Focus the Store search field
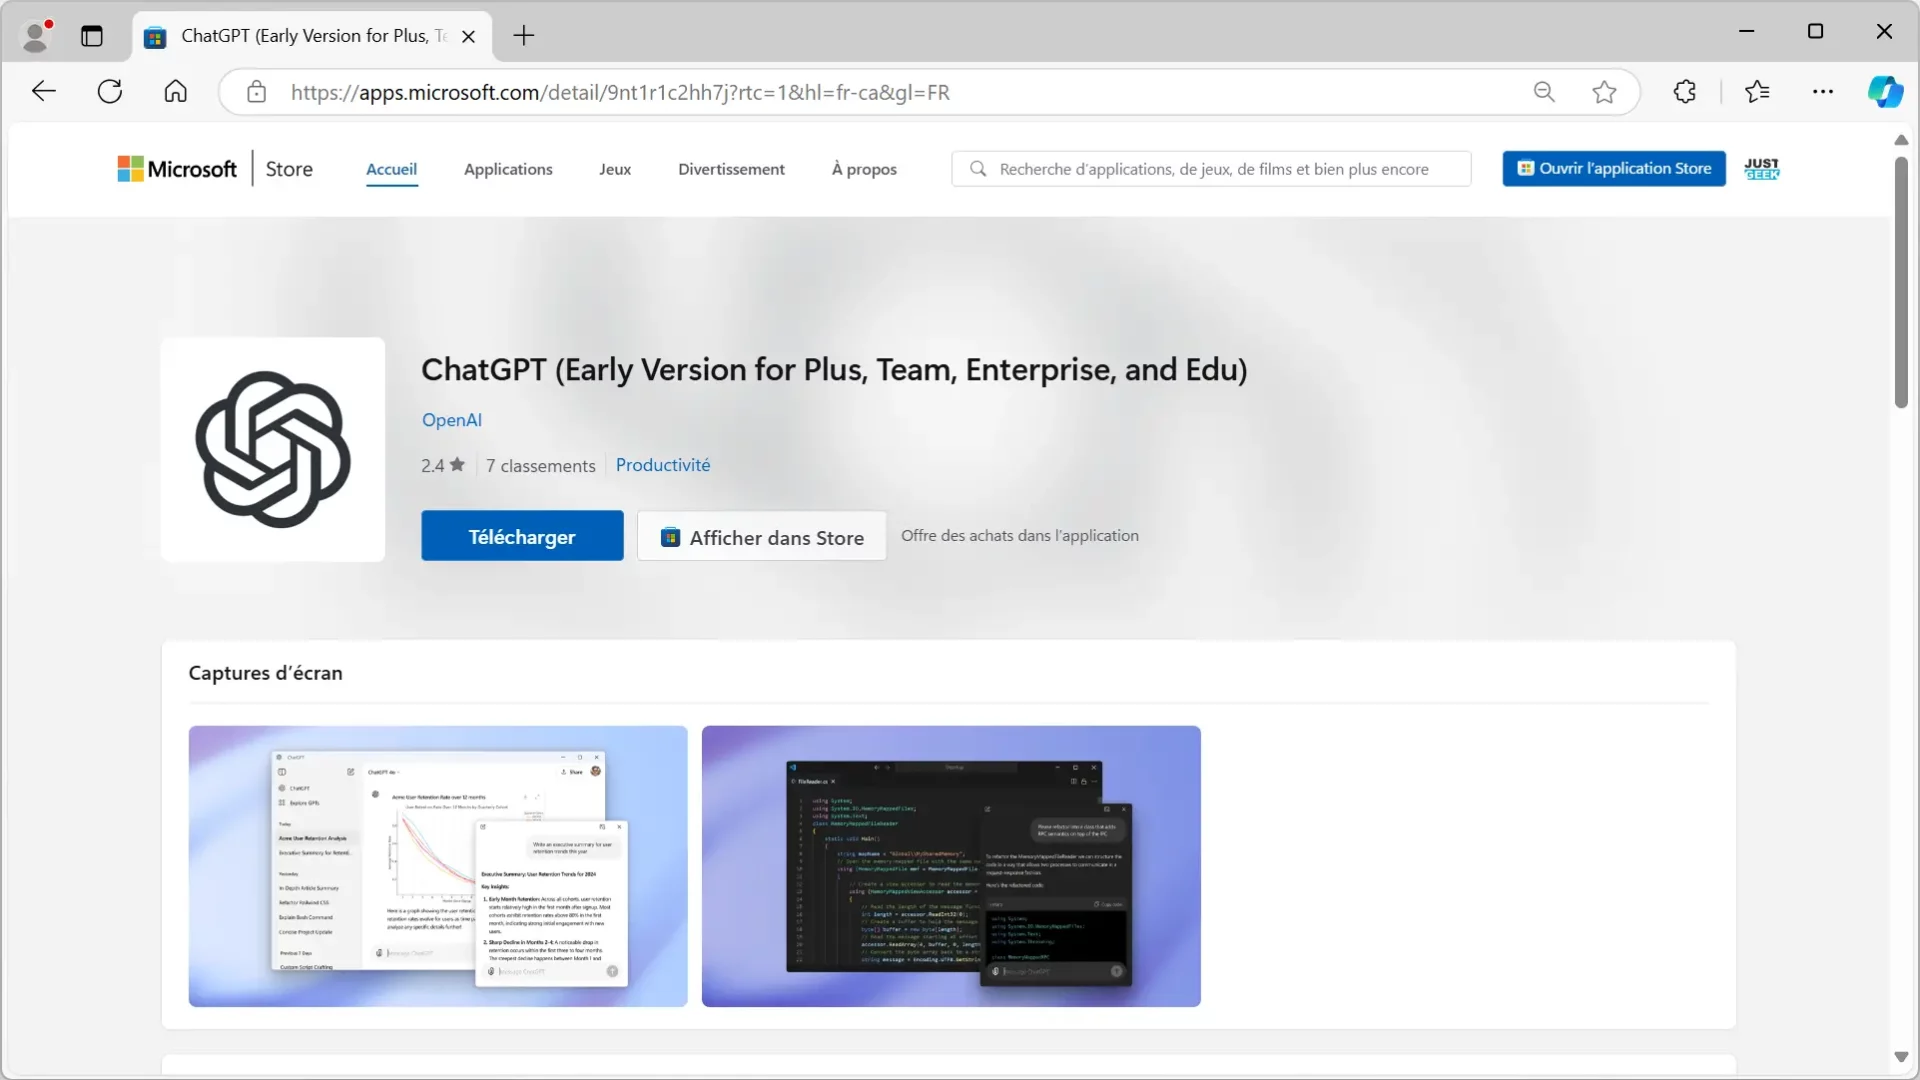Viewport: 1920px width, 1080px height. 1211,169
